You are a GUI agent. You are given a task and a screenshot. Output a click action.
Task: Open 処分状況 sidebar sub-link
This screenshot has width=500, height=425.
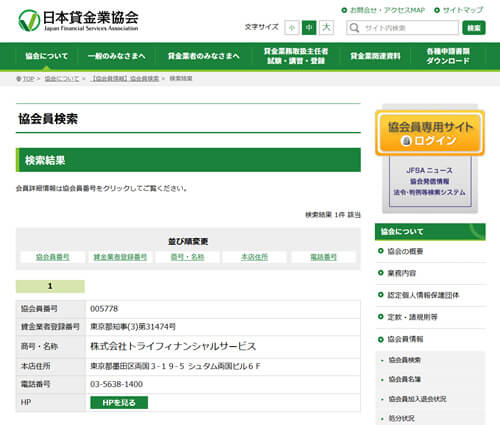pos(401,419)
